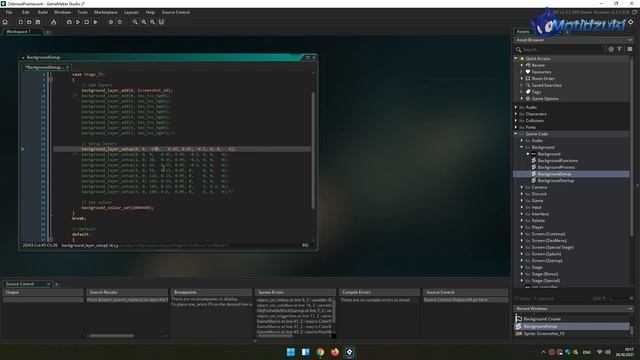This screenshot has width=640, height=360.
Task: Clean the project with the broom icon
Action: (96, 22)
